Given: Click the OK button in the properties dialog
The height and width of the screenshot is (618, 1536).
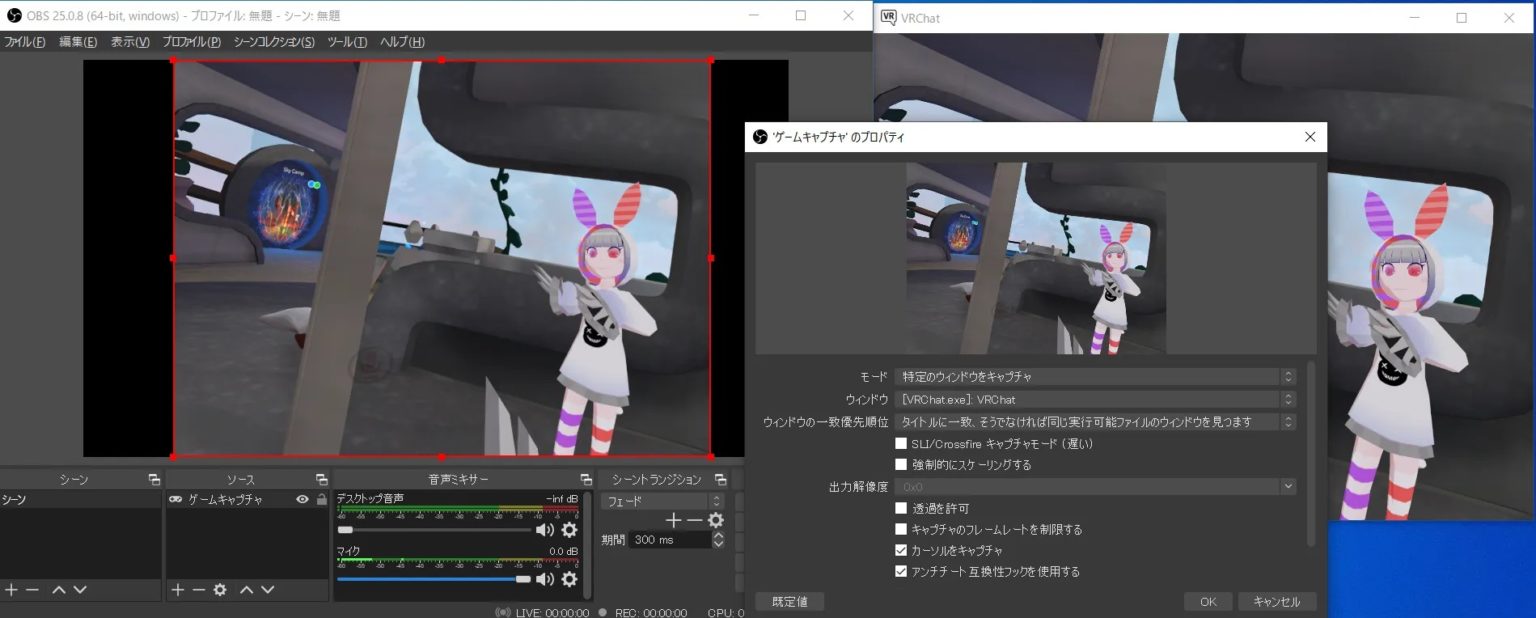Looking at the screenshot, I should pos(1207,601).
